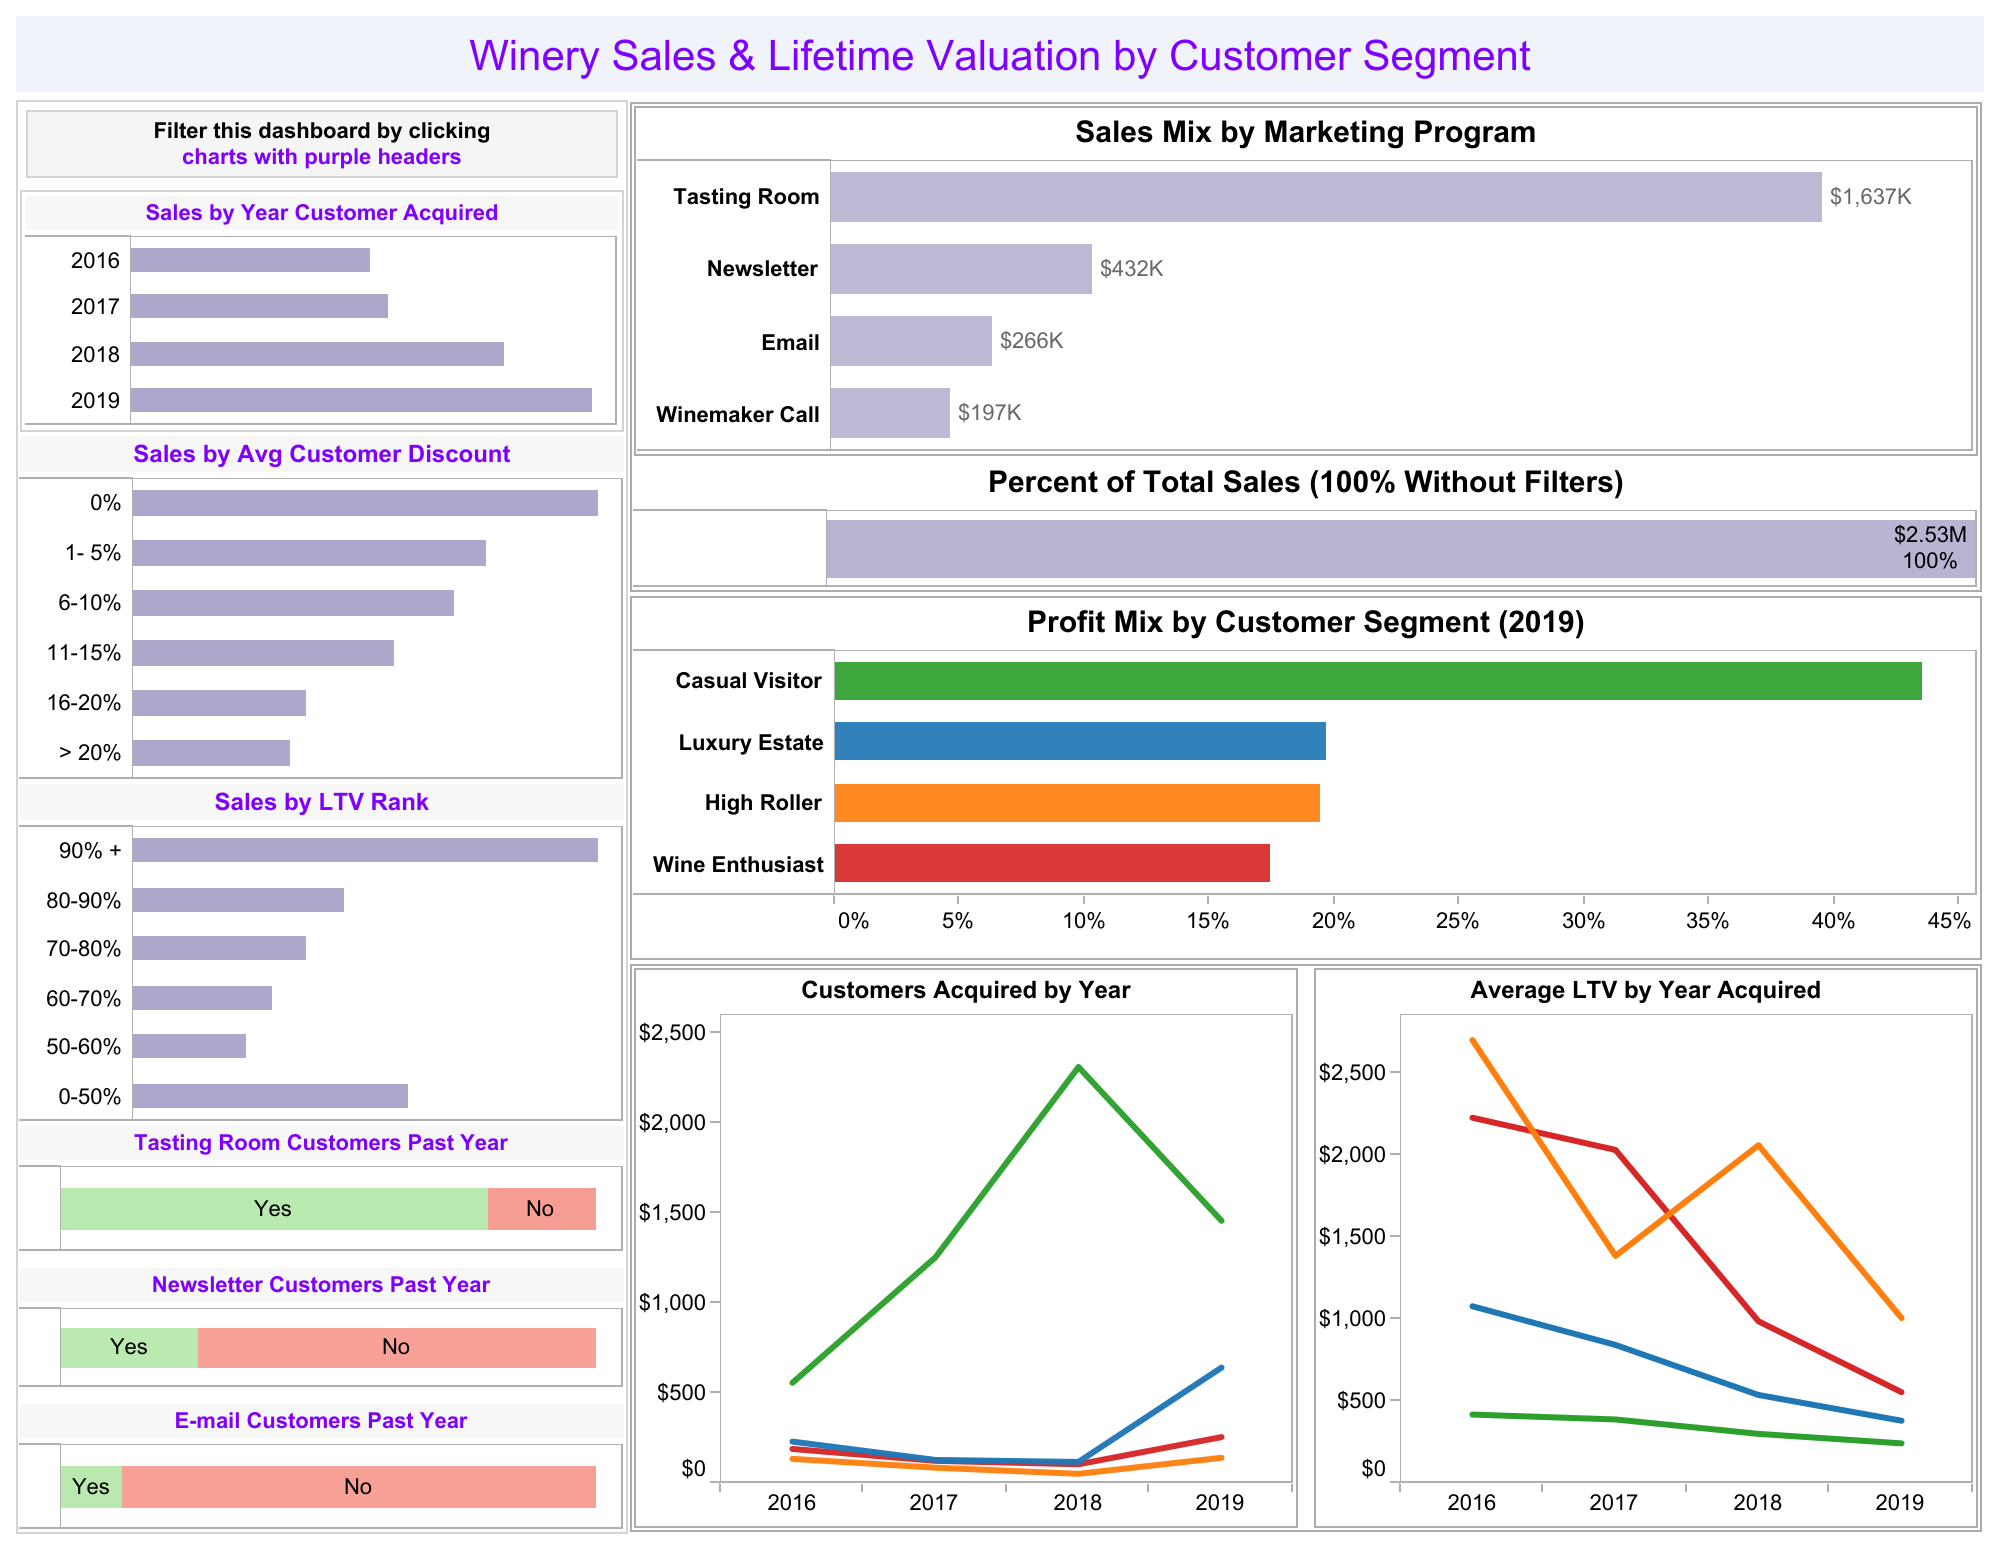Viewport: 1998px width, 1548px height.
Task: Select the Newsletter marketing program bar
Action: coord(960,269)
